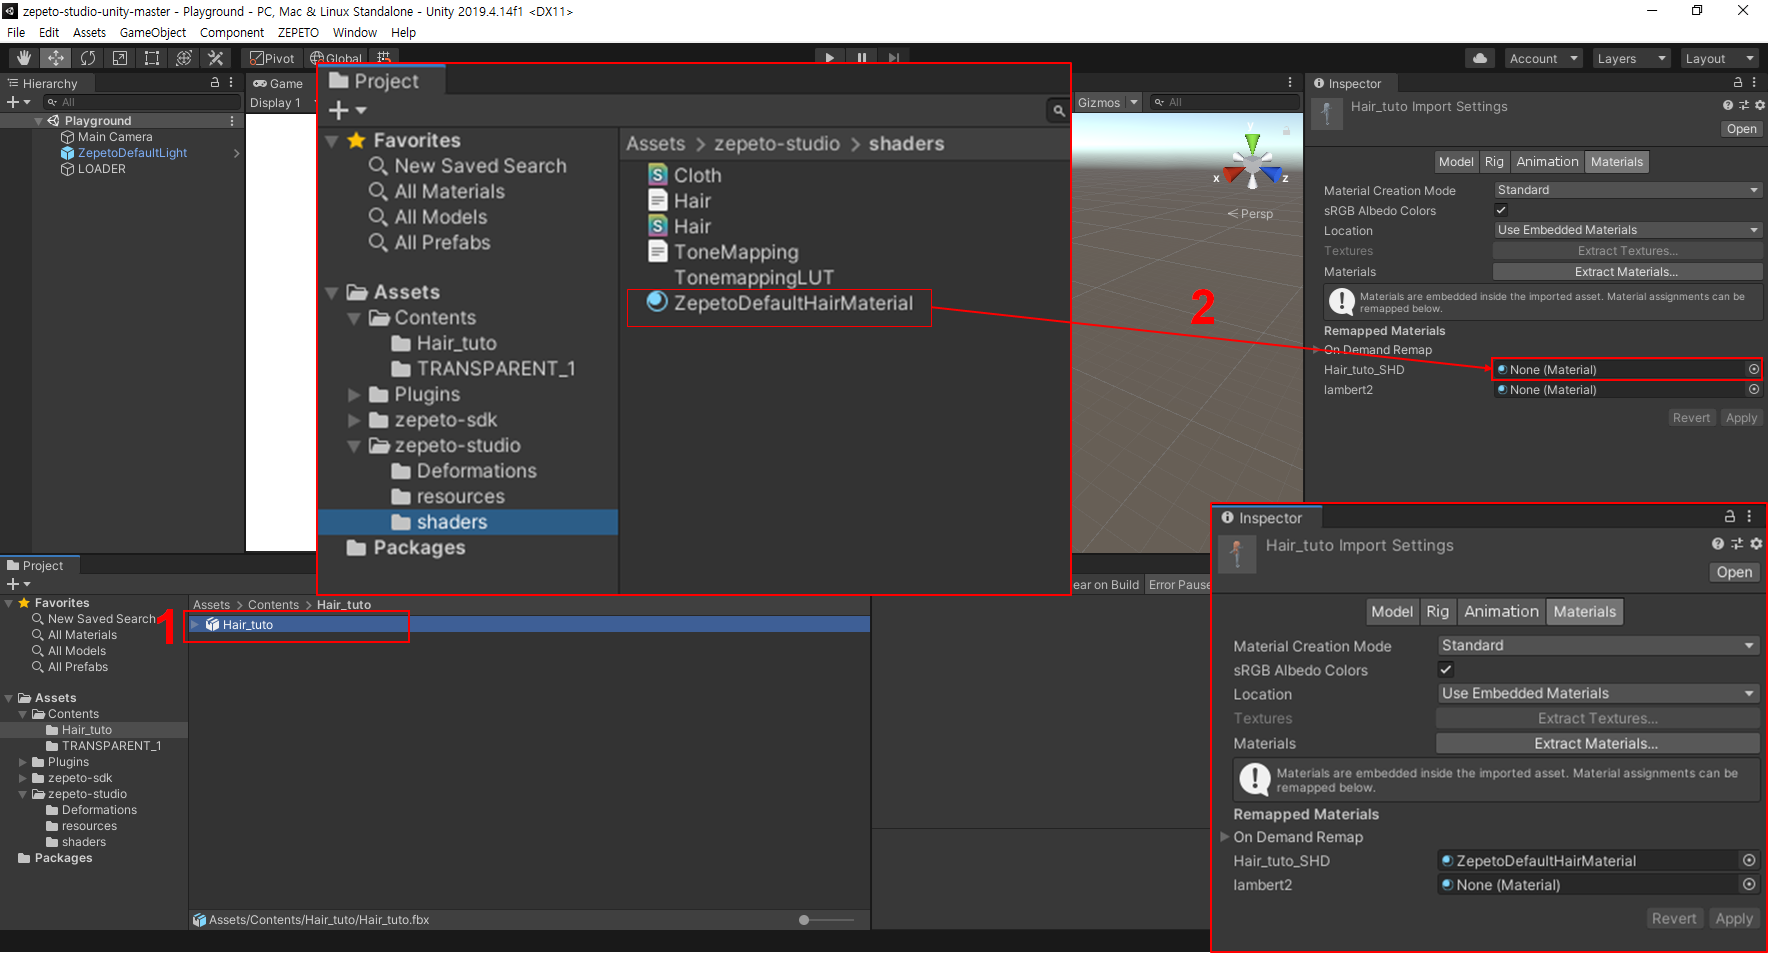
Task: Select the Hand tool in the toolbar
Action: pos(24,58)
